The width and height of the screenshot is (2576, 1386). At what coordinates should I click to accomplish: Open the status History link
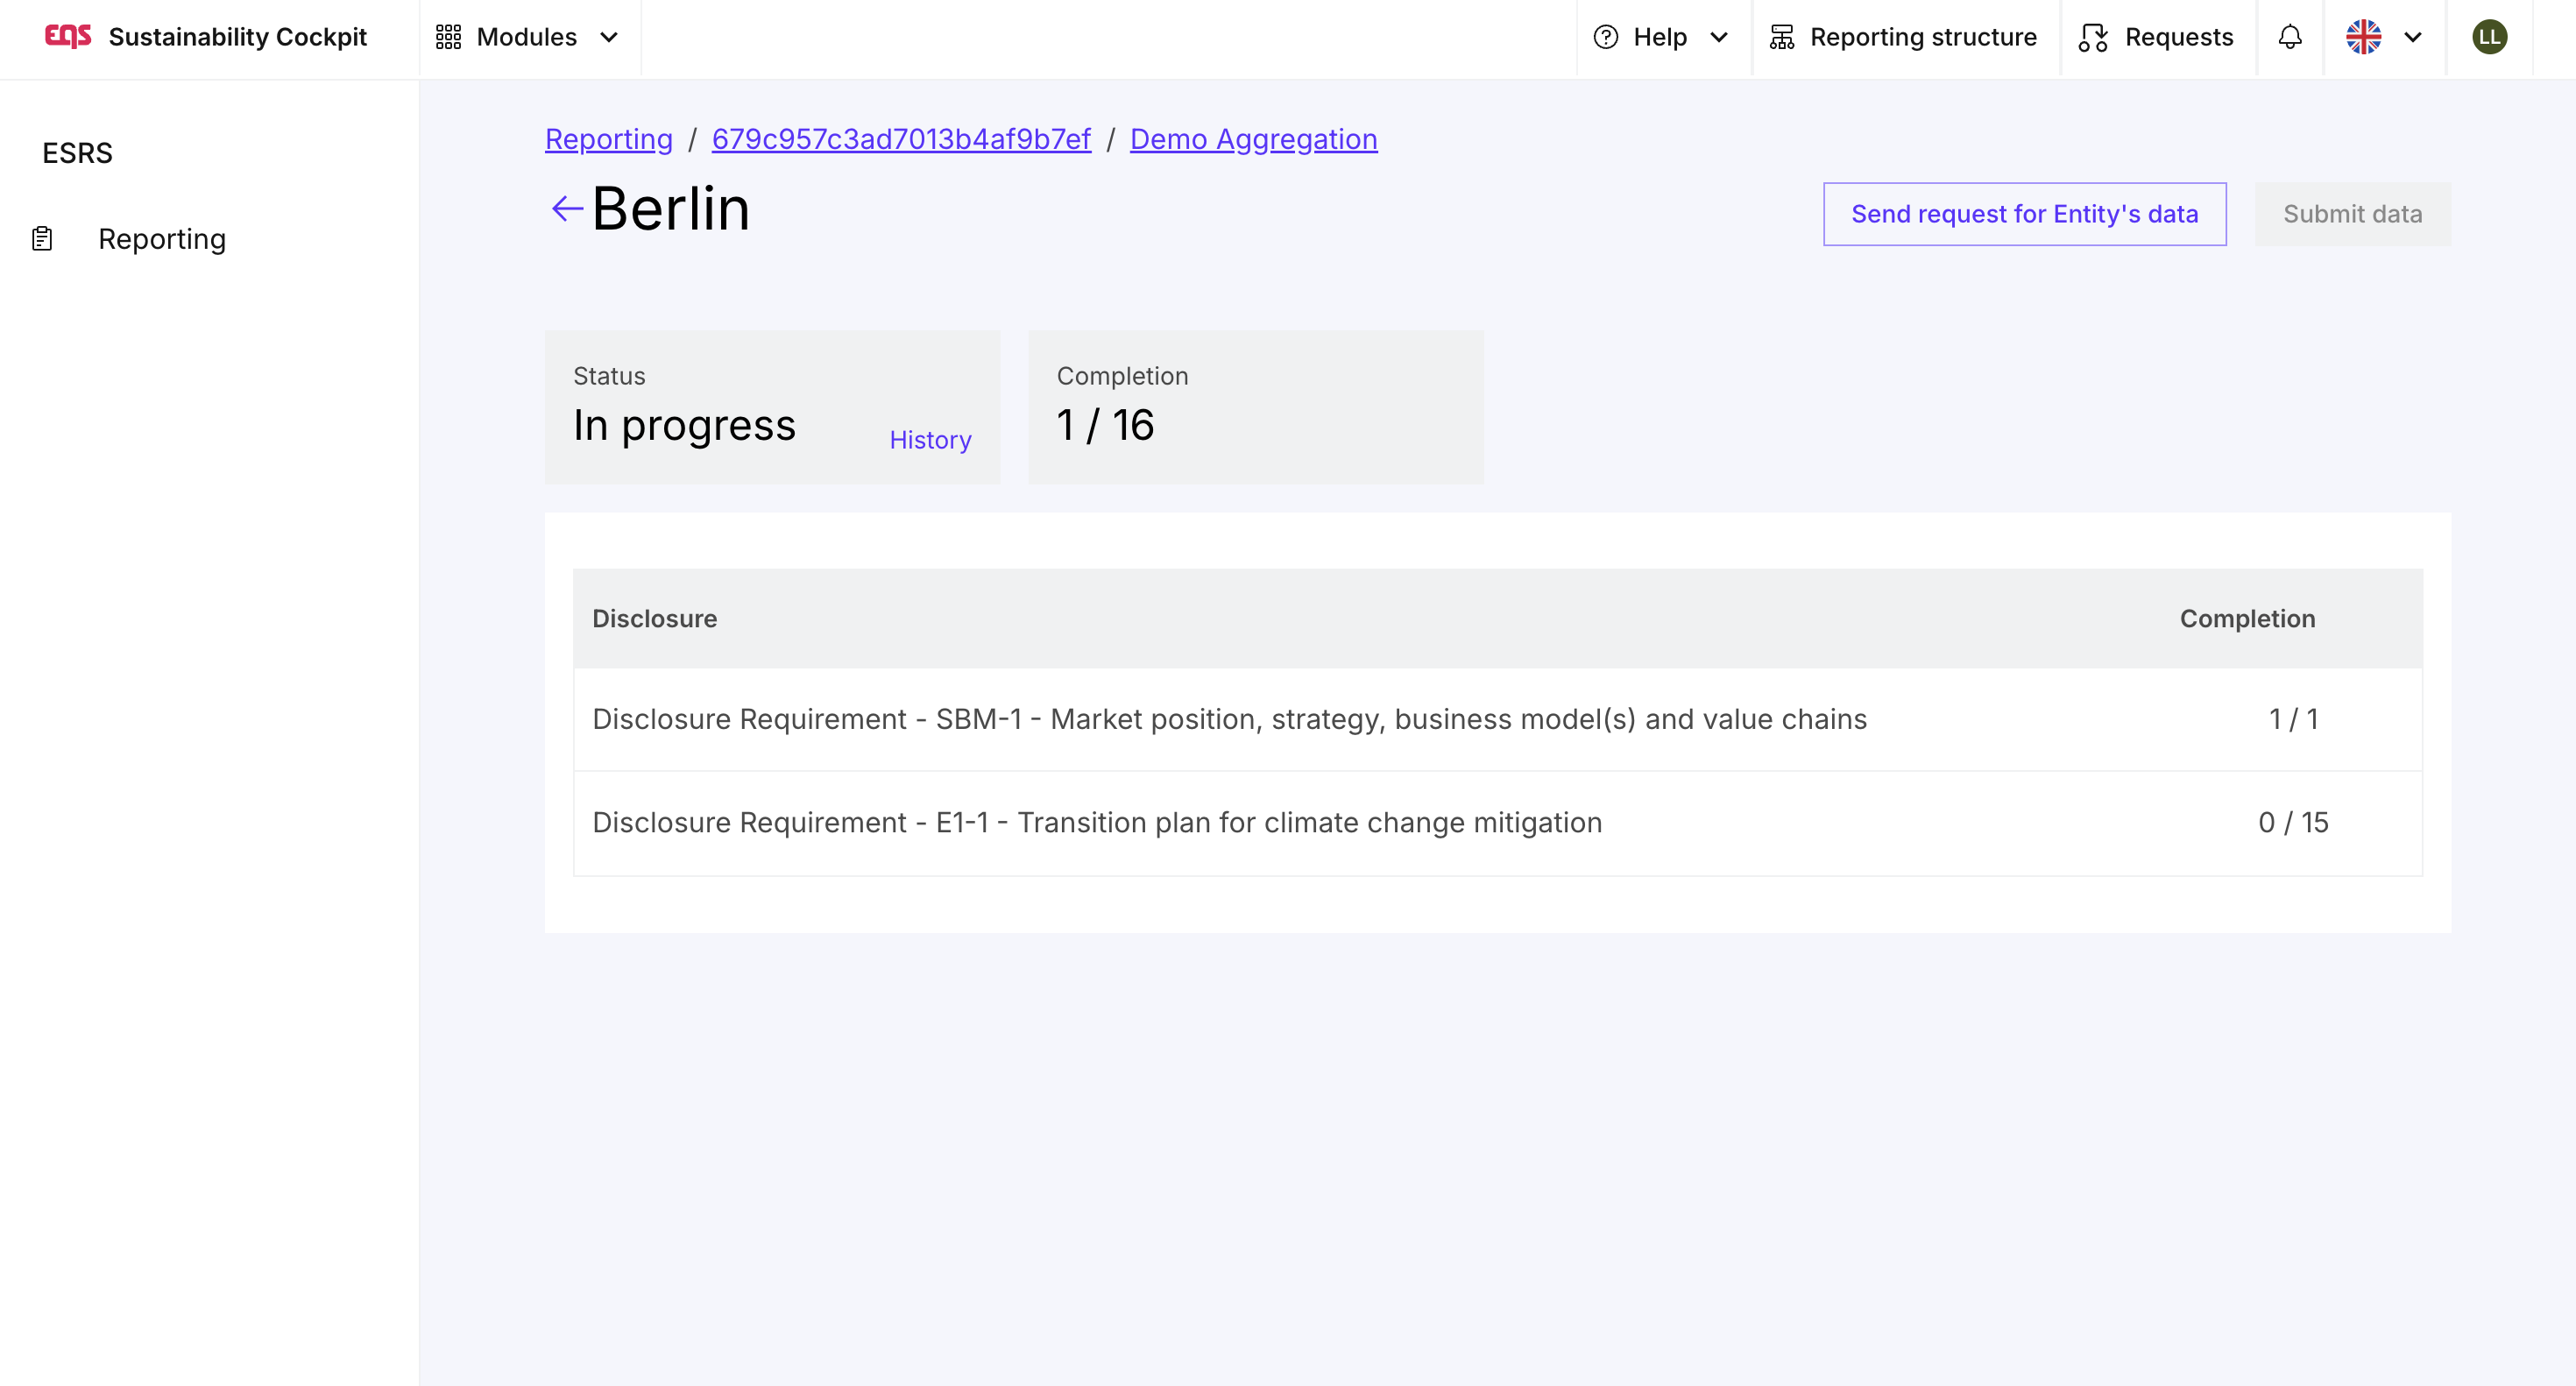930,440
